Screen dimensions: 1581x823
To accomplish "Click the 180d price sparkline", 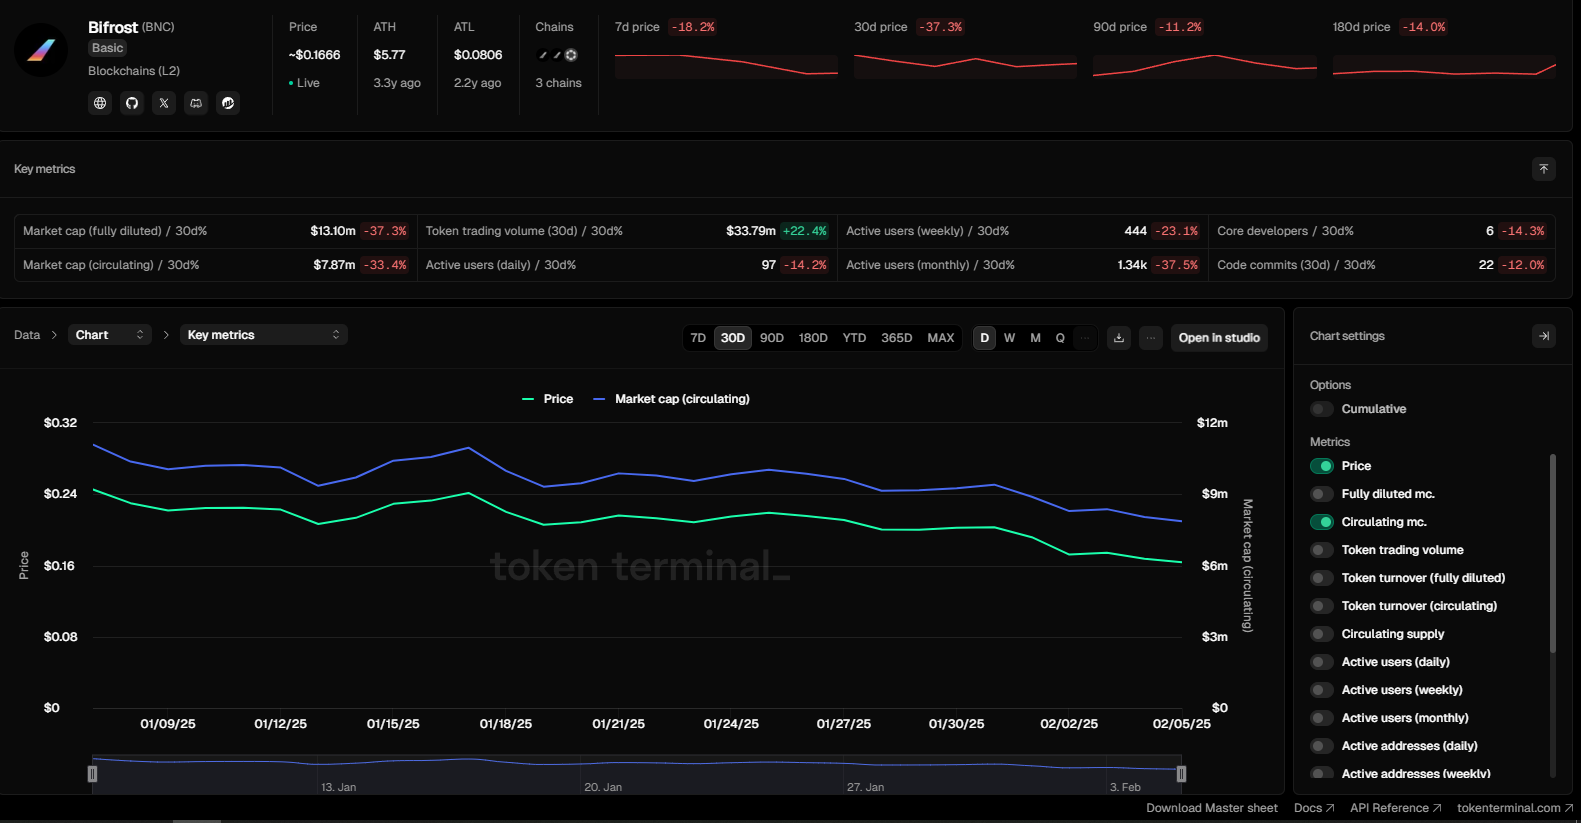I will point(1444,65).
